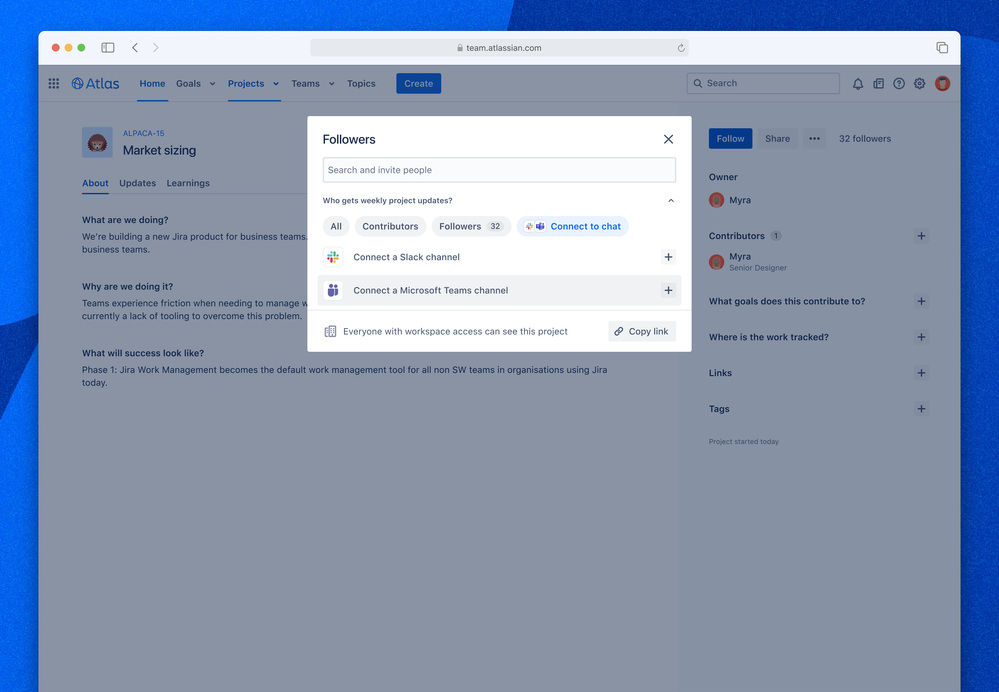The height and width of the screenshot is (692, 999).
Task: Select Connect a Slack channel row
Action: coord(500,257)
